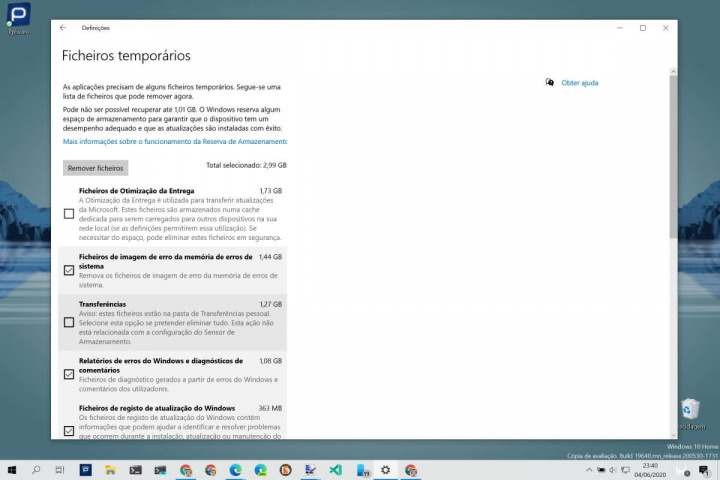Open Visual Studio Code from the taskbar

tap(336, 469)
